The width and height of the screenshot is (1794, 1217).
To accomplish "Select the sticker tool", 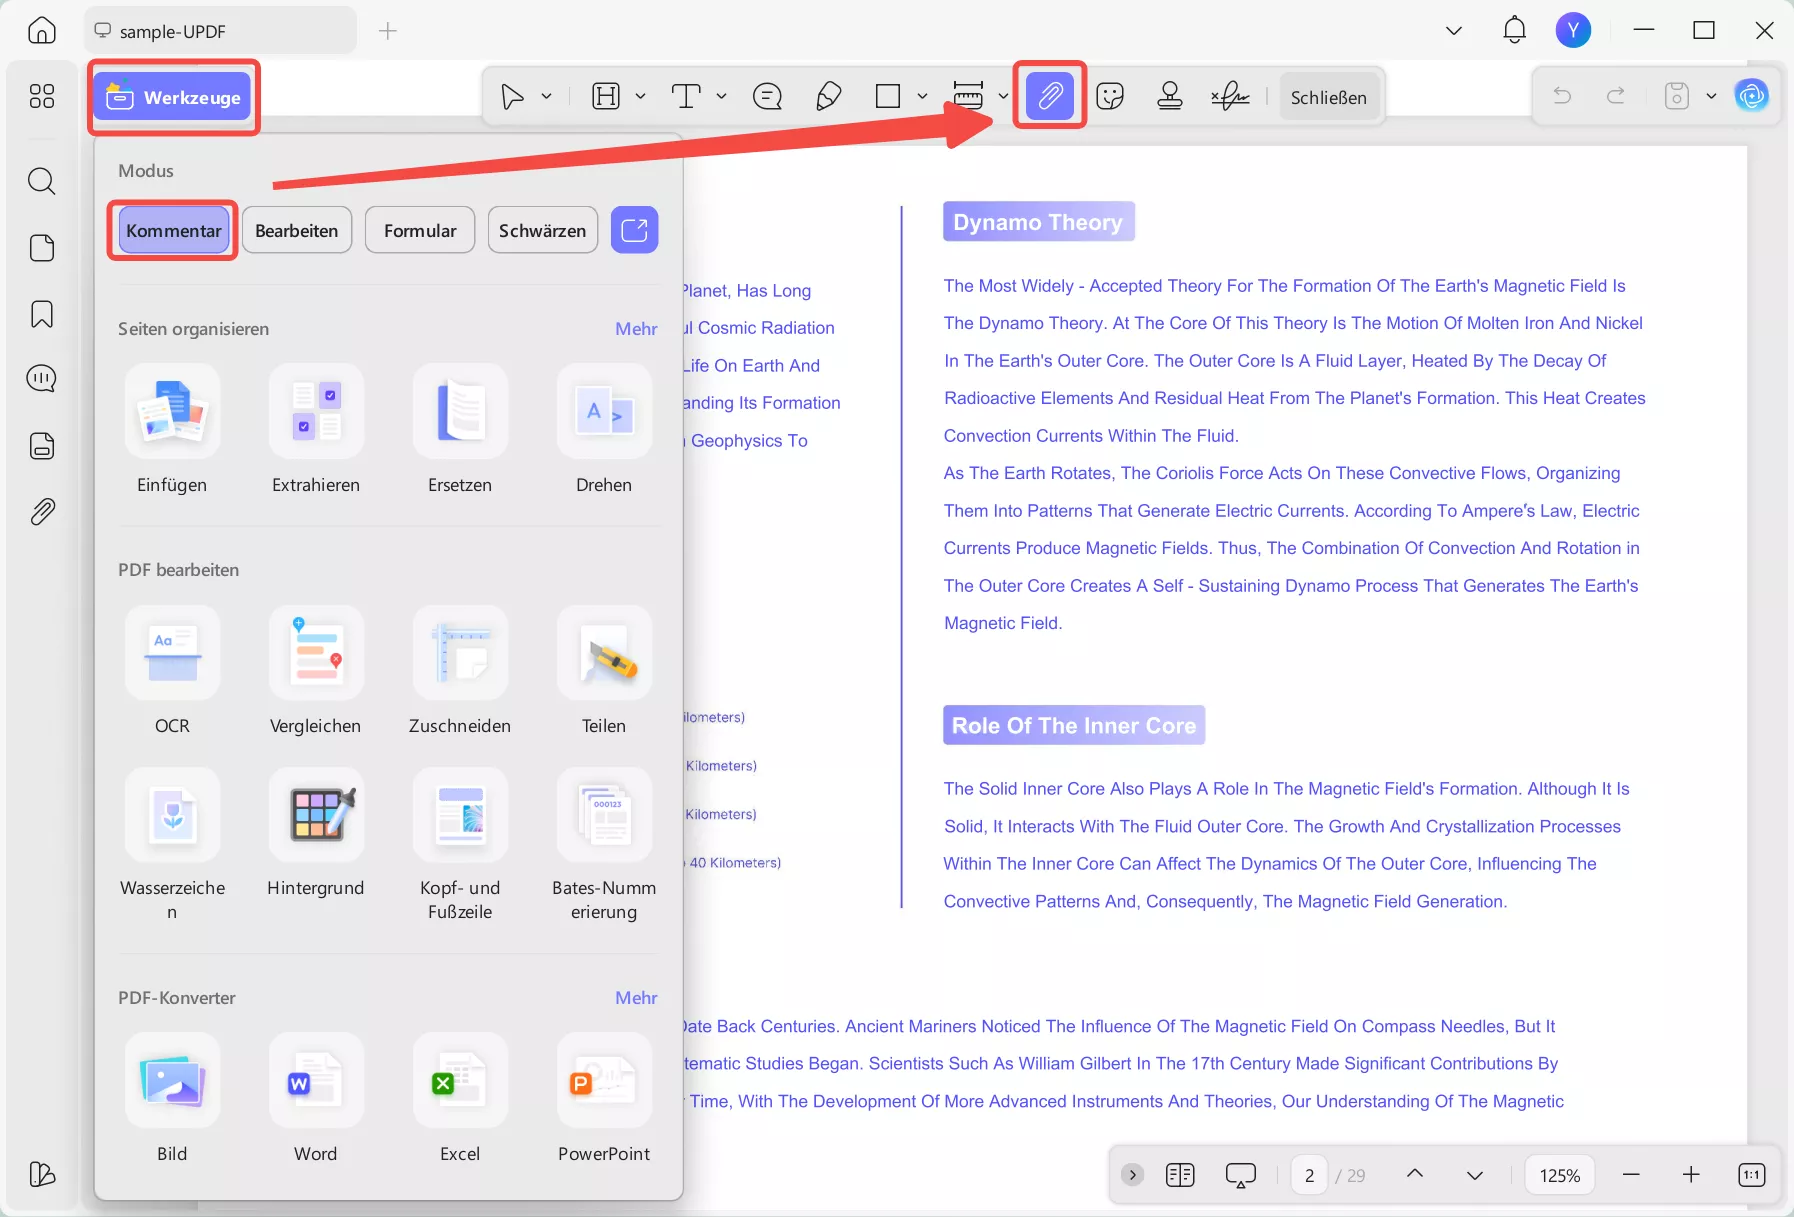I will pos(1110,96).
